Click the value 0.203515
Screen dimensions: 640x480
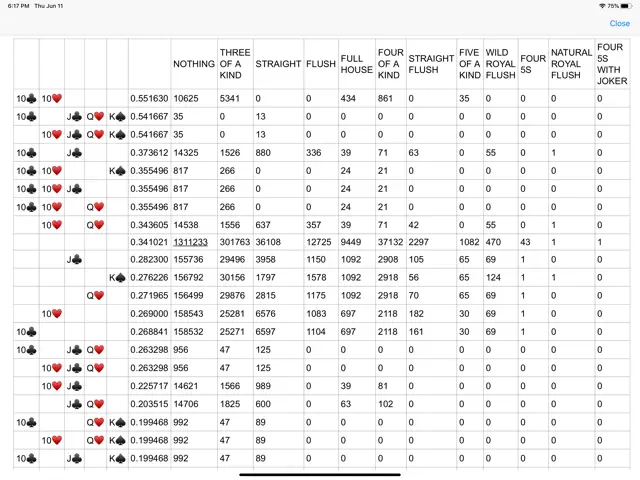[149, 404]
